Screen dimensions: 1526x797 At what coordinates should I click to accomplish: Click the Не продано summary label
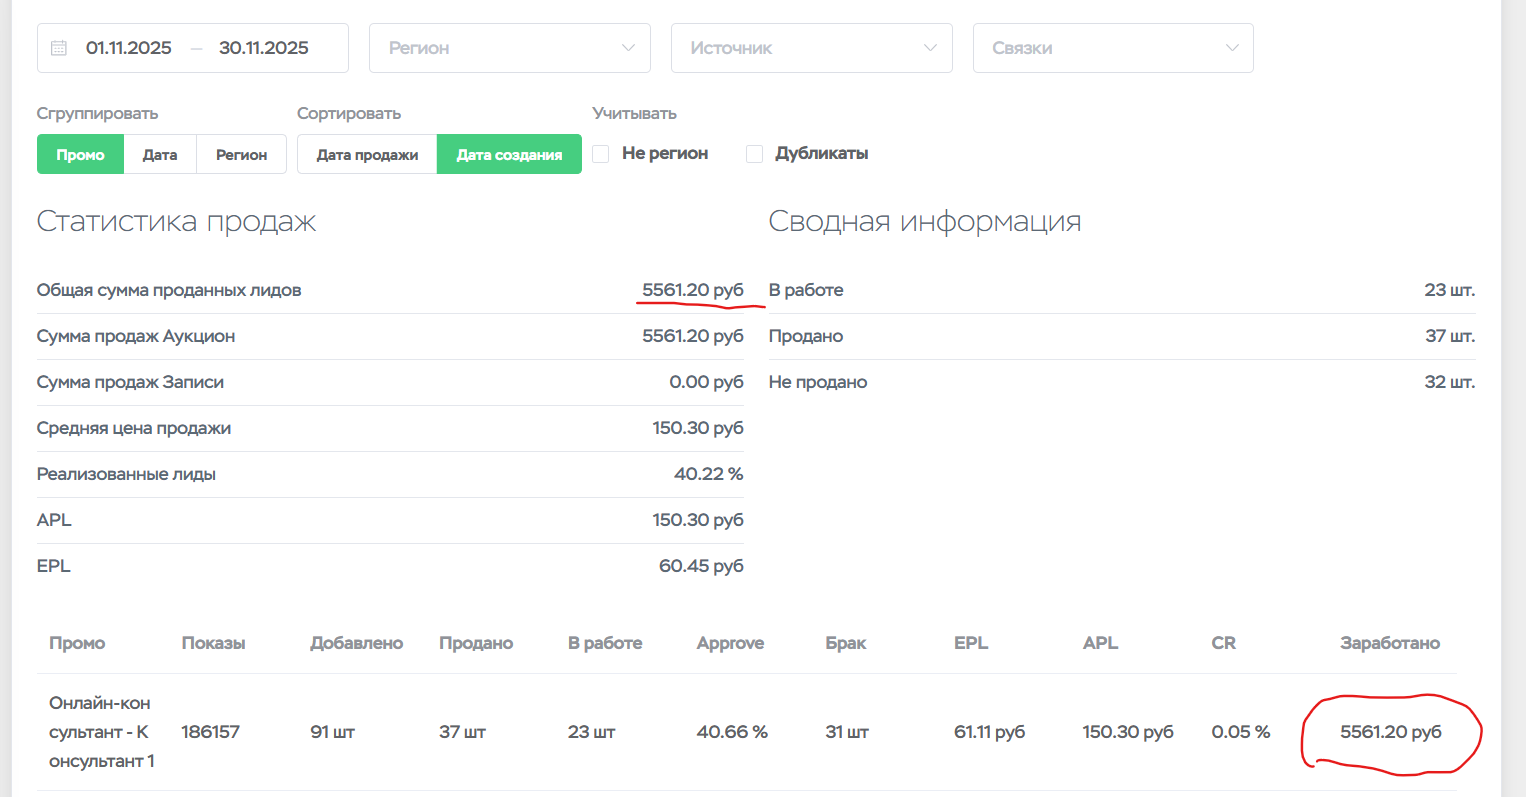tap(818, 382)
